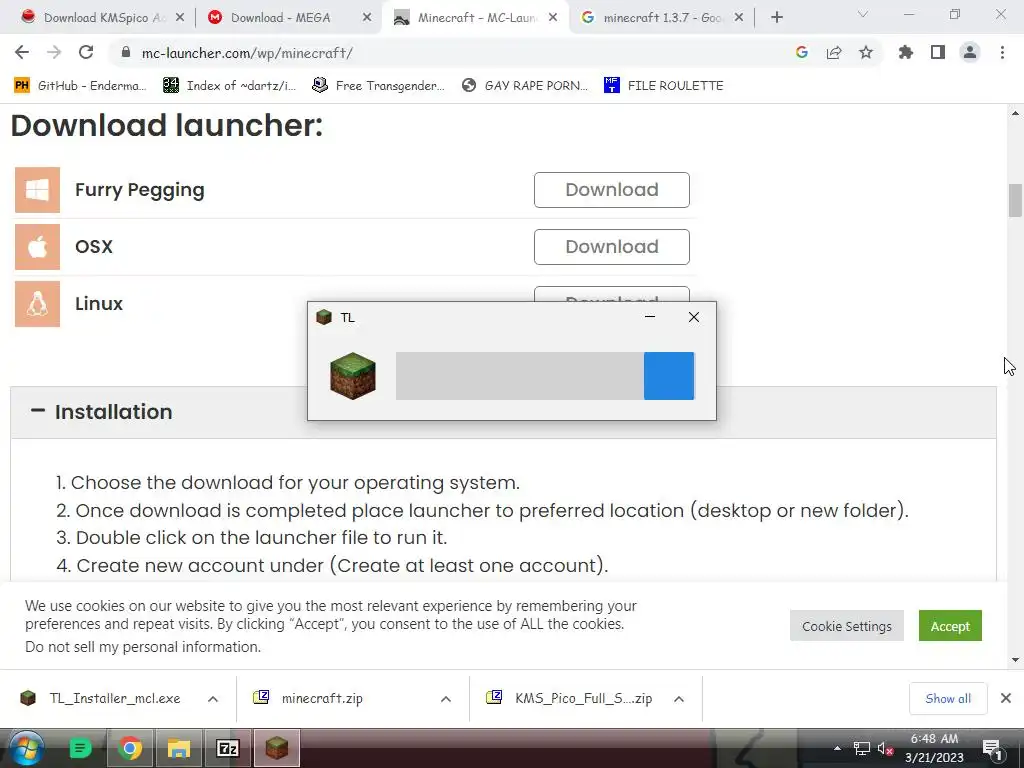Open the Action Center notification icon
This screenshot has width=1024, height=768.
[992, 748]
